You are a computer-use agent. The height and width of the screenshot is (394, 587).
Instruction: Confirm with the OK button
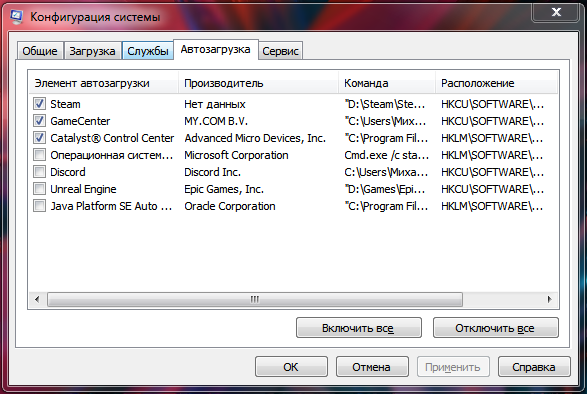click(x=291, y=367)
